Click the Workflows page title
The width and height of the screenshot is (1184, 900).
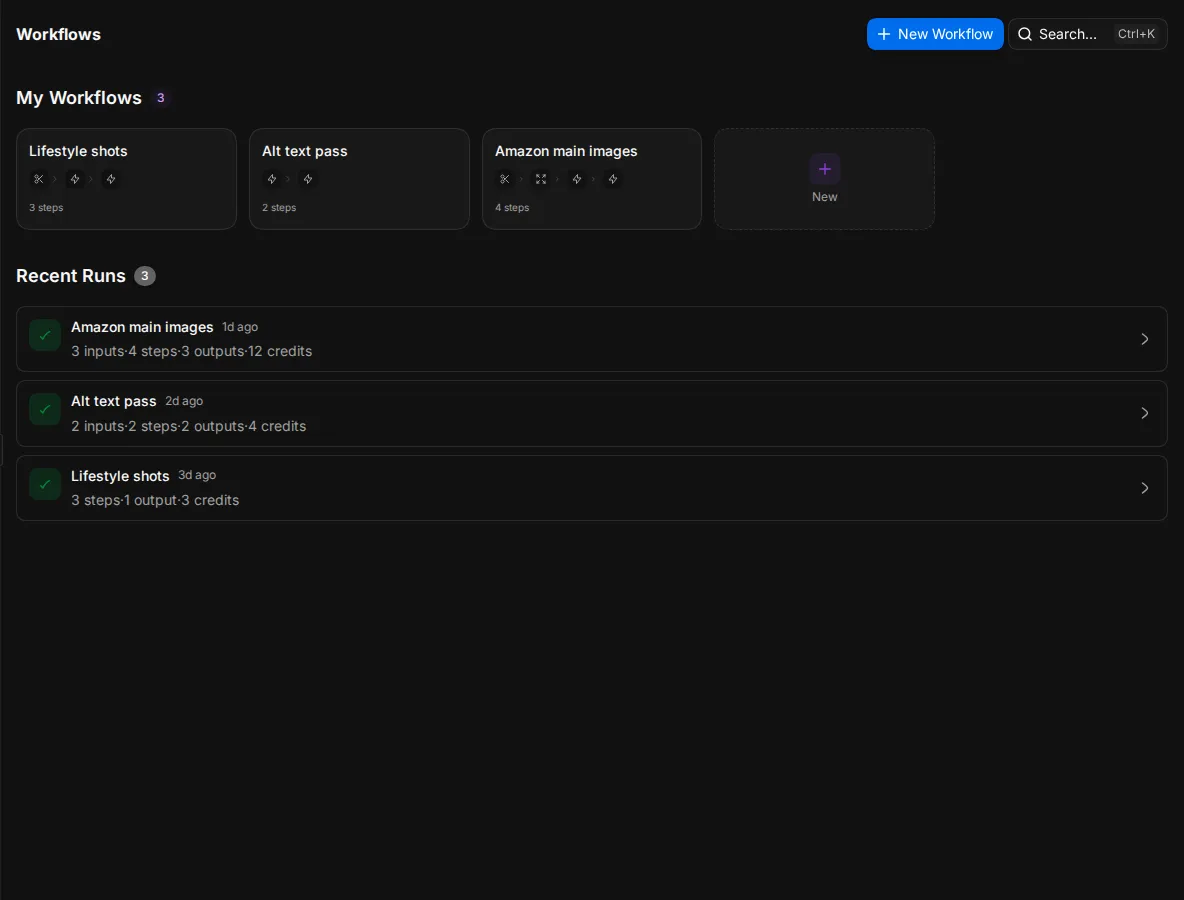click(58, 34)
